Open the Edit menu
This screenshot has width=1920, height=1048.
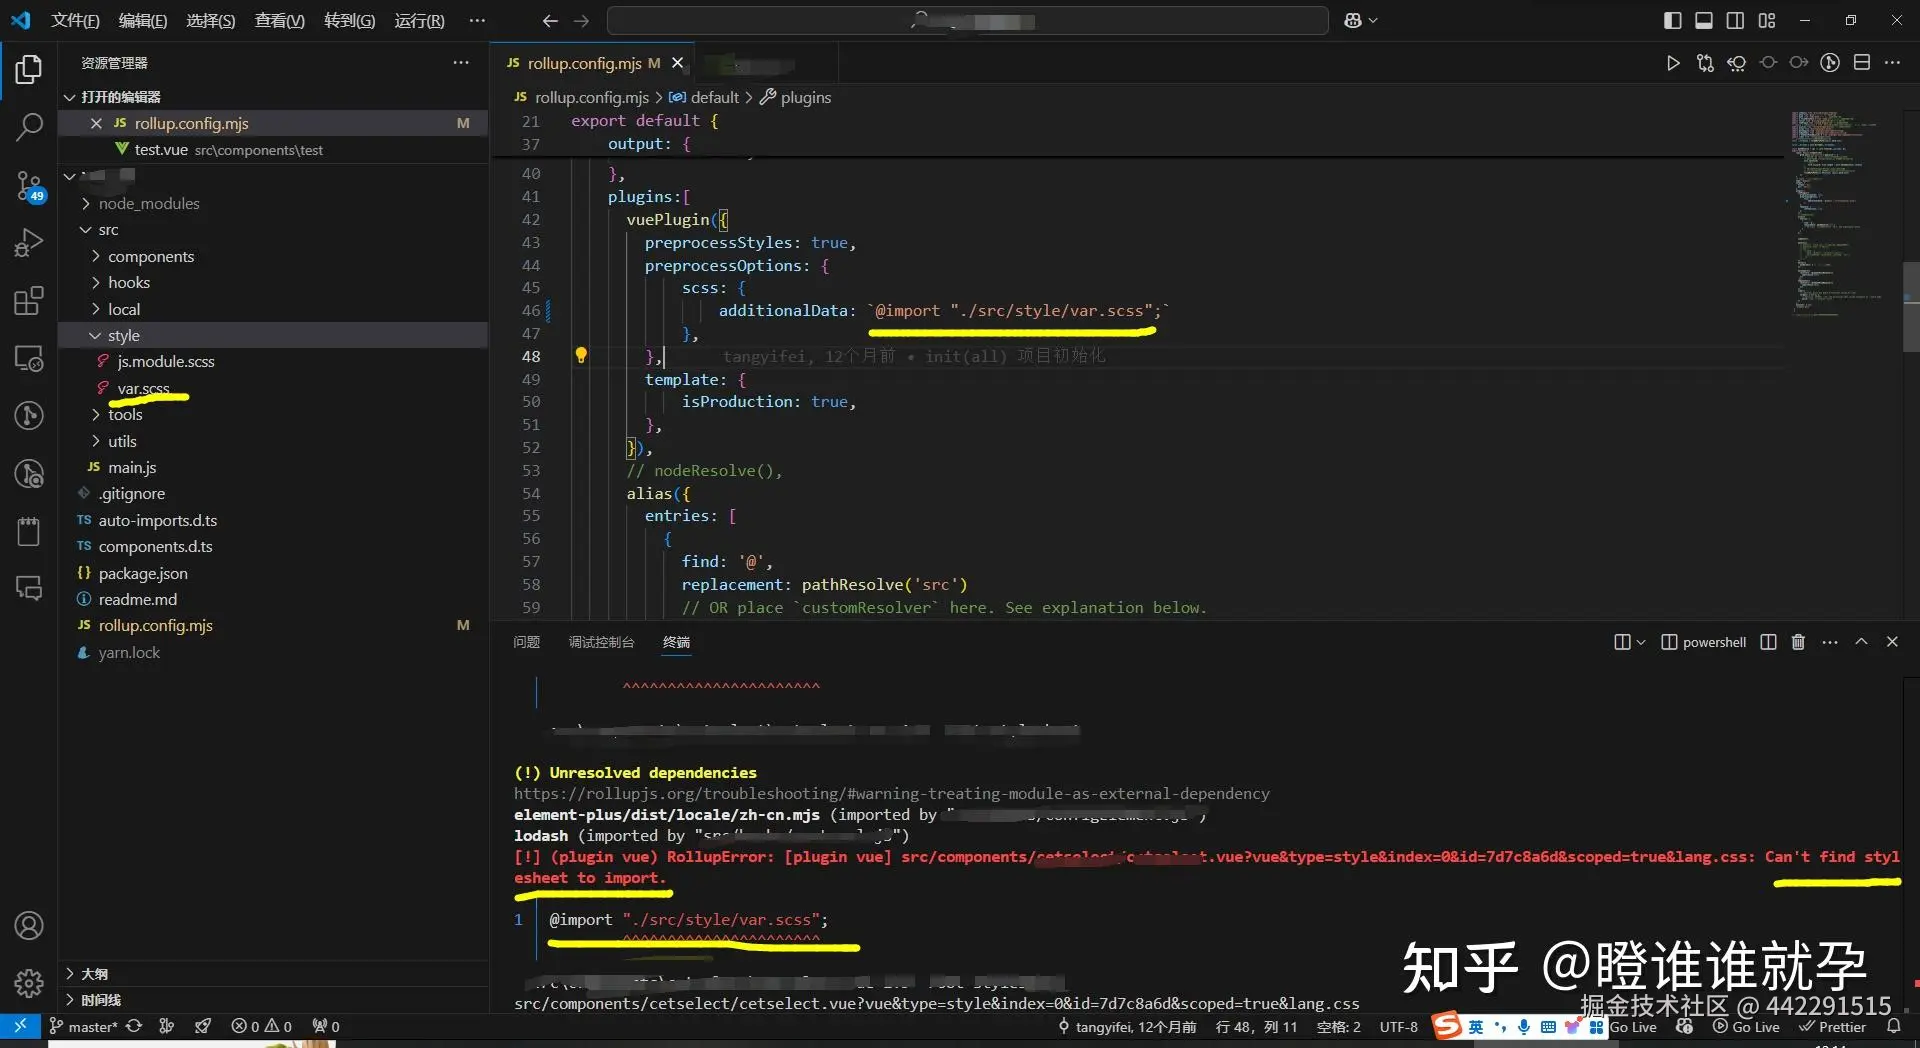(143, 20)
